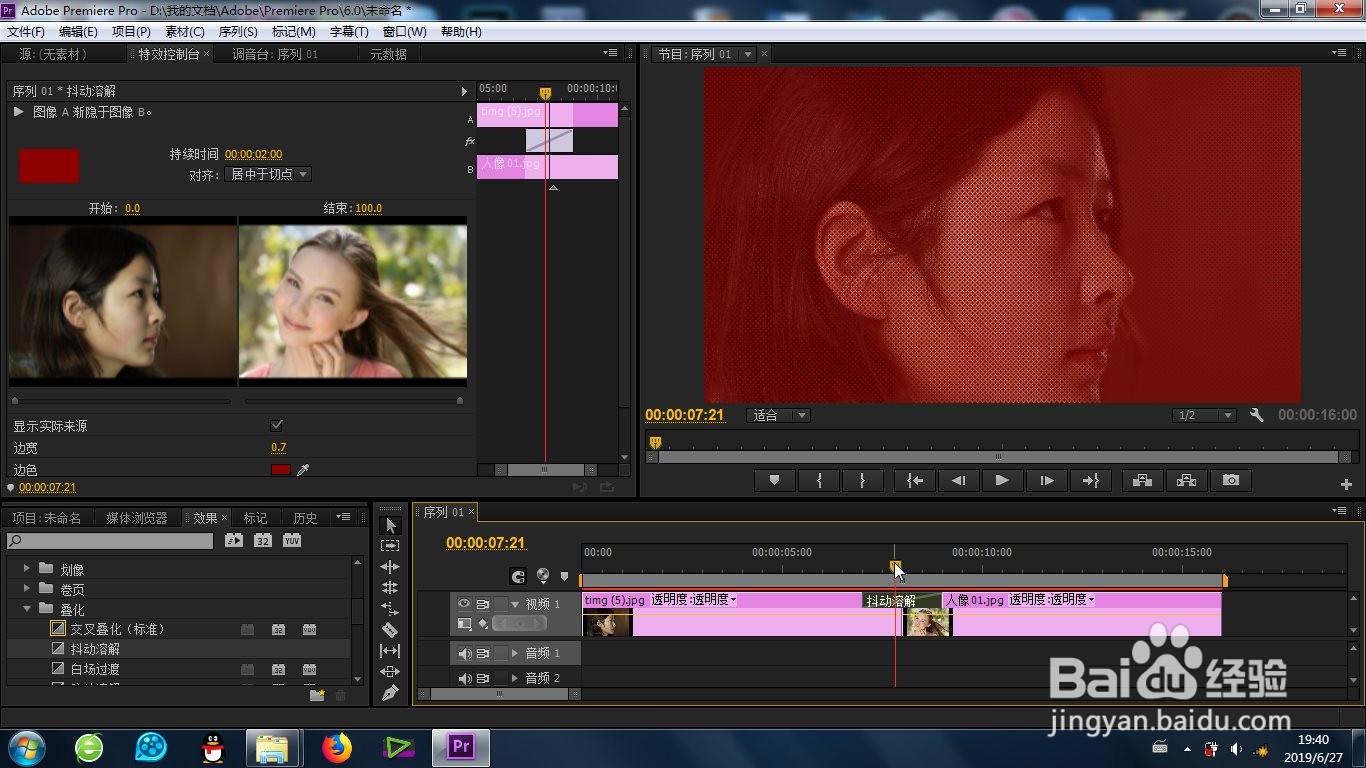Select the Rolling Edit tool
This screenshot has width=1366, height=768.
(390, 588)
